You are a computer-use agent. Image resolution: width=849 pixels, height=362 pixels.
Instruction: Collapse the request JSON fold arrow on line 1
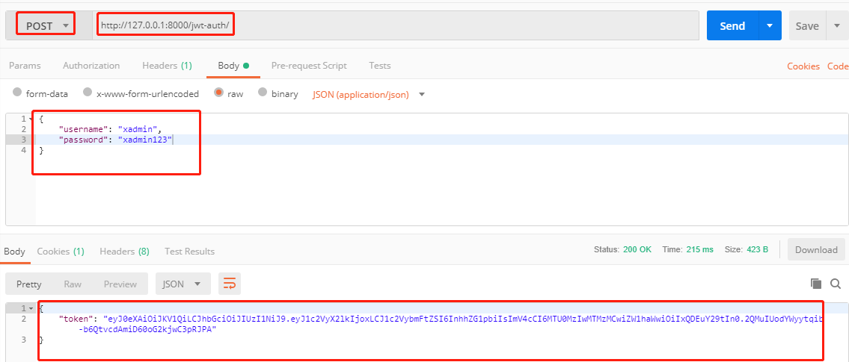tap(30, 119)
